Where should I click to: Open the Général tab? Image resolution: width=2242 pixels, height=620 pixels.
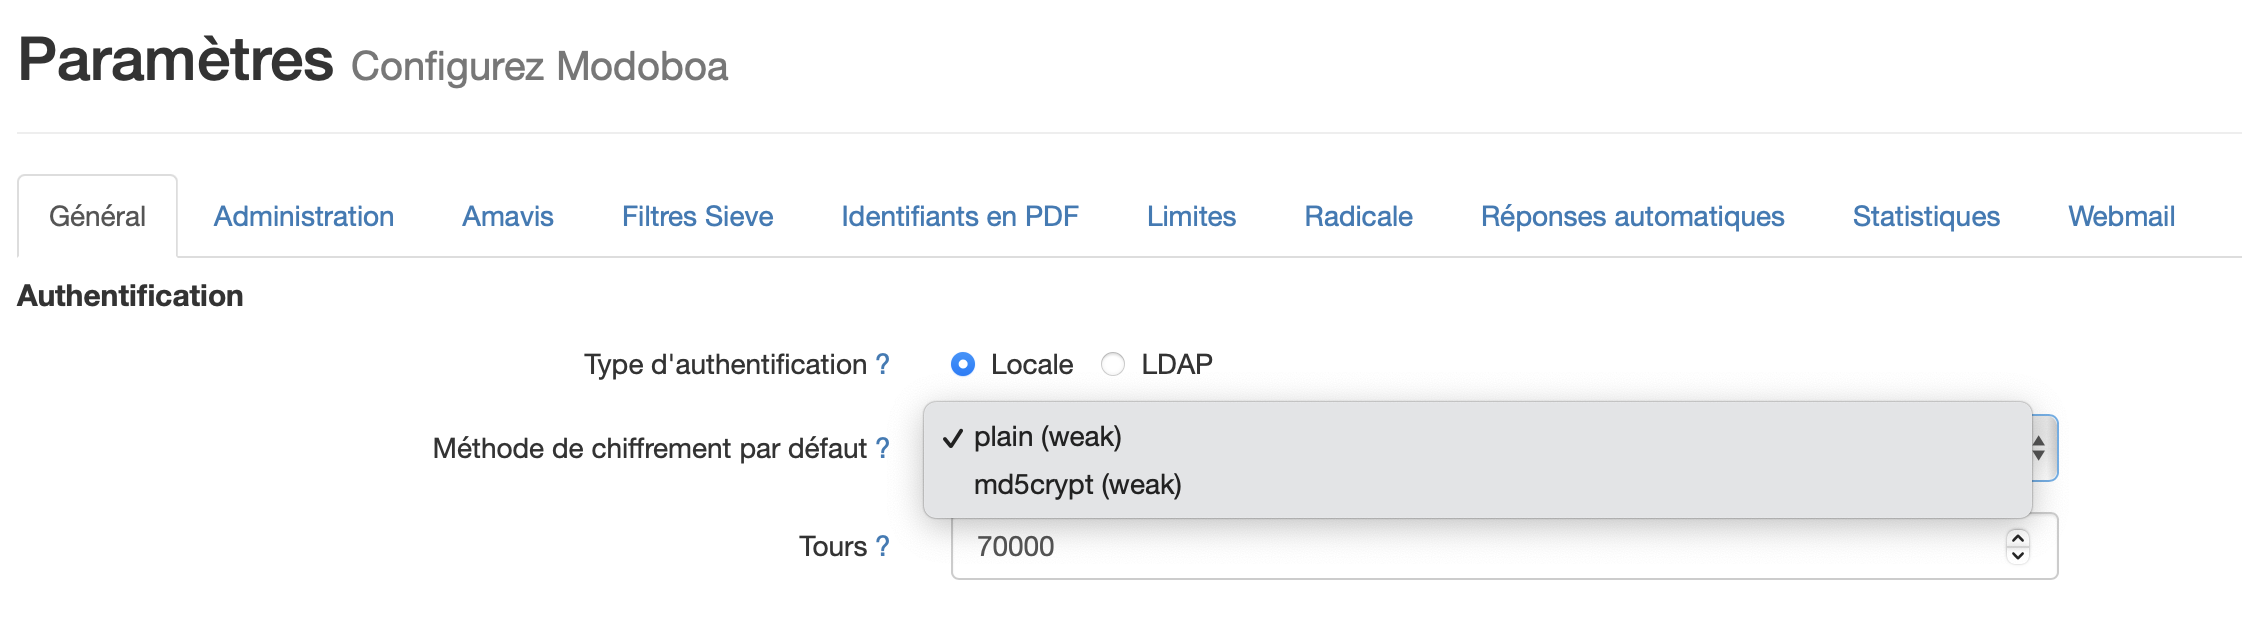click(x=97, y=216)
